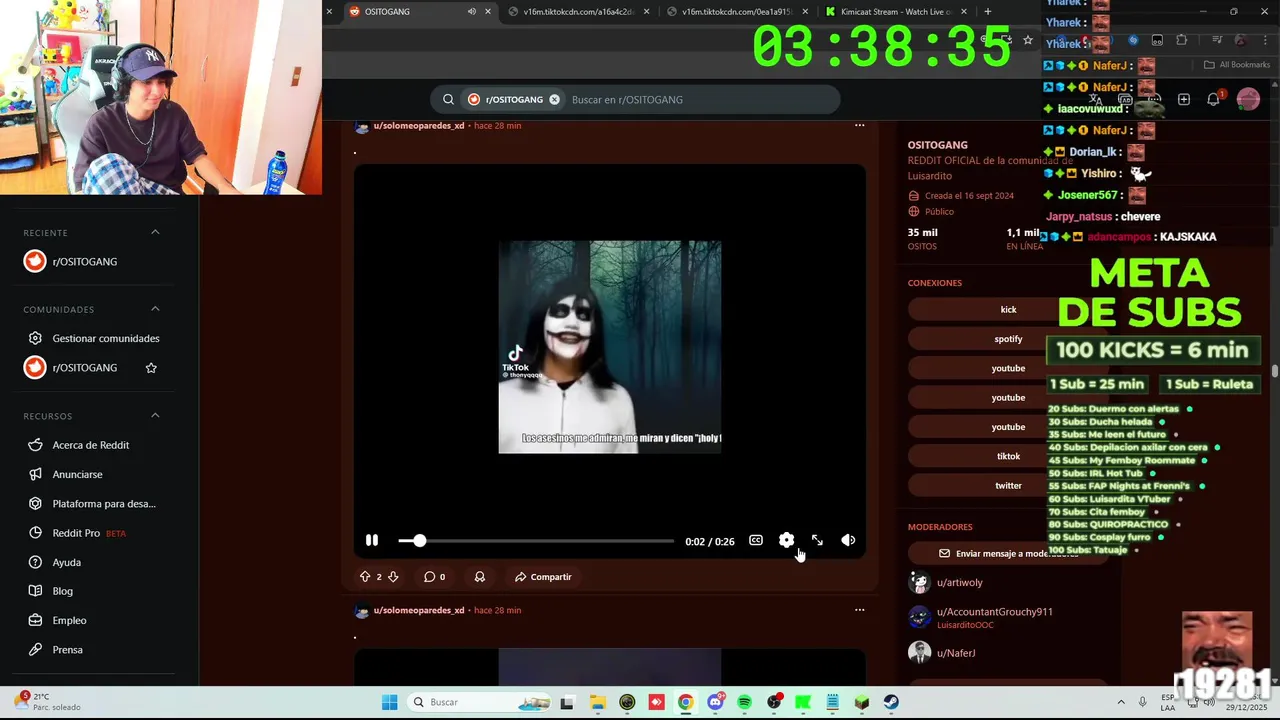The width and height of the screenshot is (1280, 720).
Task: Downvote the post by solomeoparedes_xd
Action: point(393,577)
